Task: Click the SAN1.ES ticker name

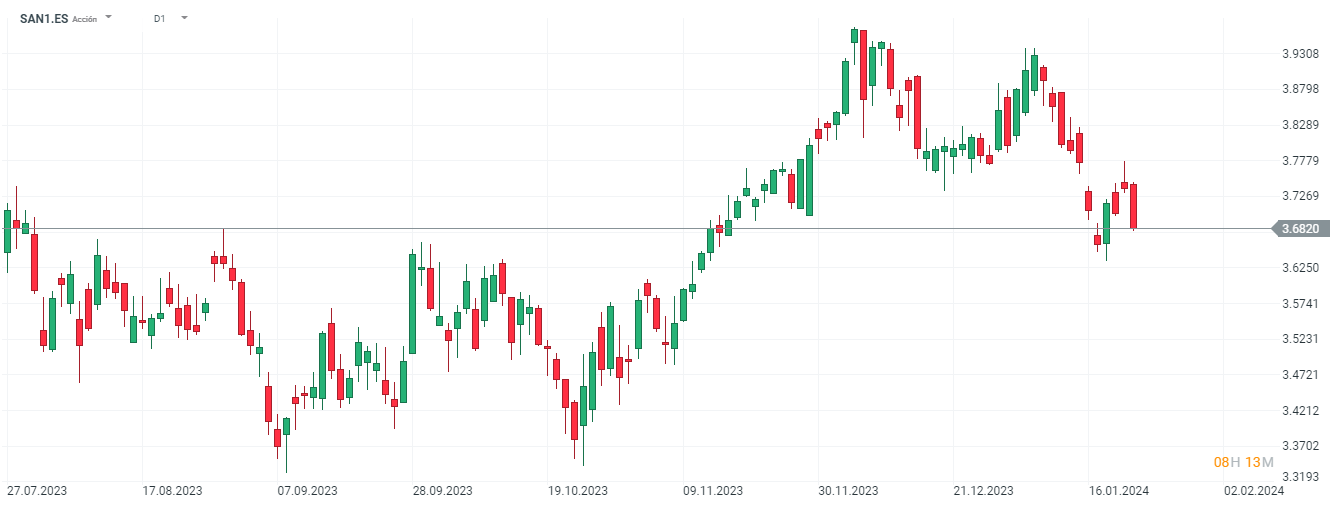Action: (44, 18)
